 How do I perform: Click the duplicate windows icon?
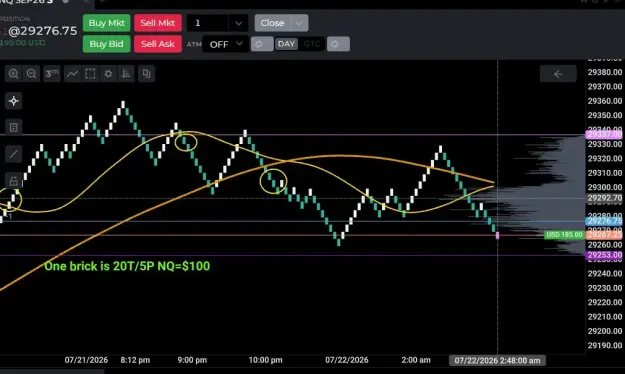[146, 74]
